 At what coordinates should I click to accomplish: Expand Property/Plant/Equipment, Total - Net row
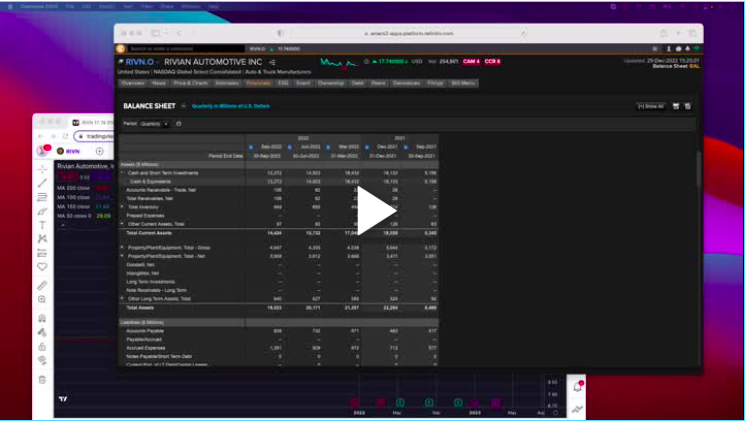122,256
